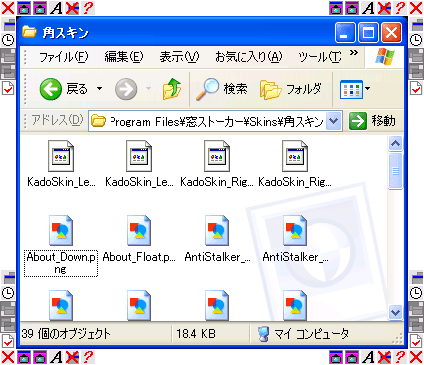424x365 pixels.
Task: Open the Views button dropdown arrow
Action: [367, 89]
